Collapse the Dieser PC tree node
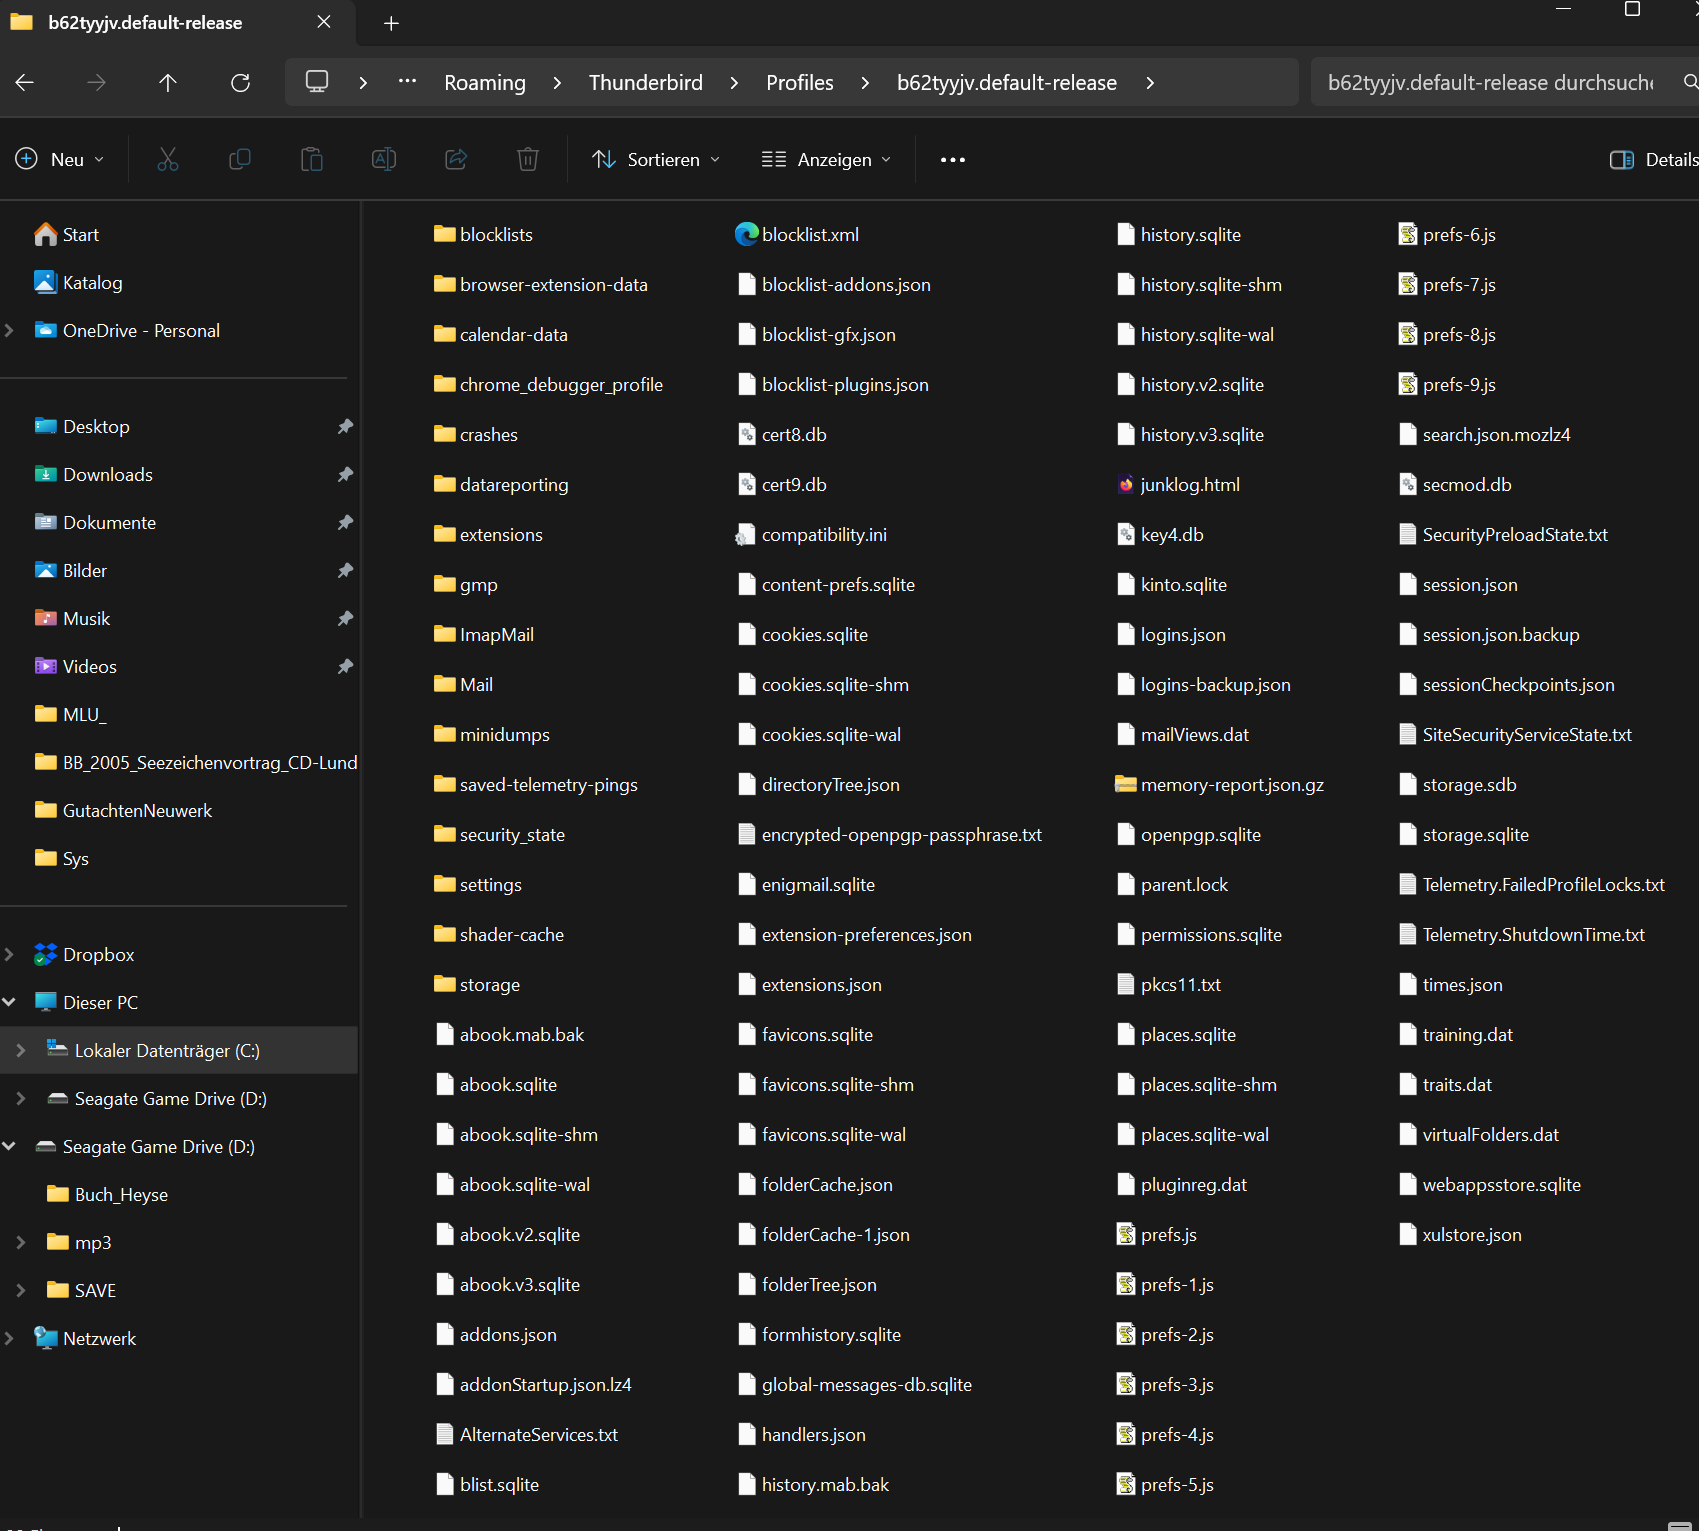Screen dimensions: 1699x1531 [9, 1003]
